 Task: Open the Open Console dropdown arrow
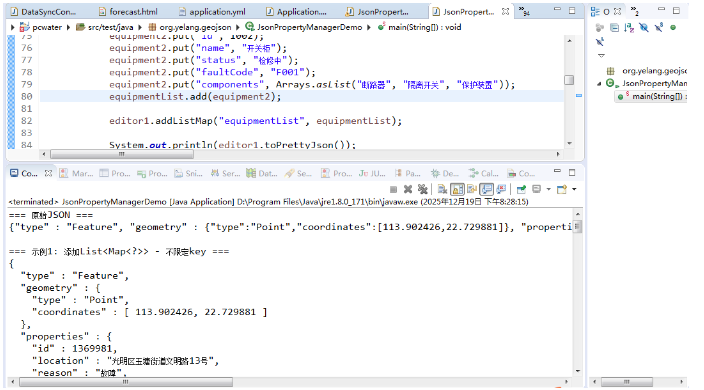click(574, 189)
